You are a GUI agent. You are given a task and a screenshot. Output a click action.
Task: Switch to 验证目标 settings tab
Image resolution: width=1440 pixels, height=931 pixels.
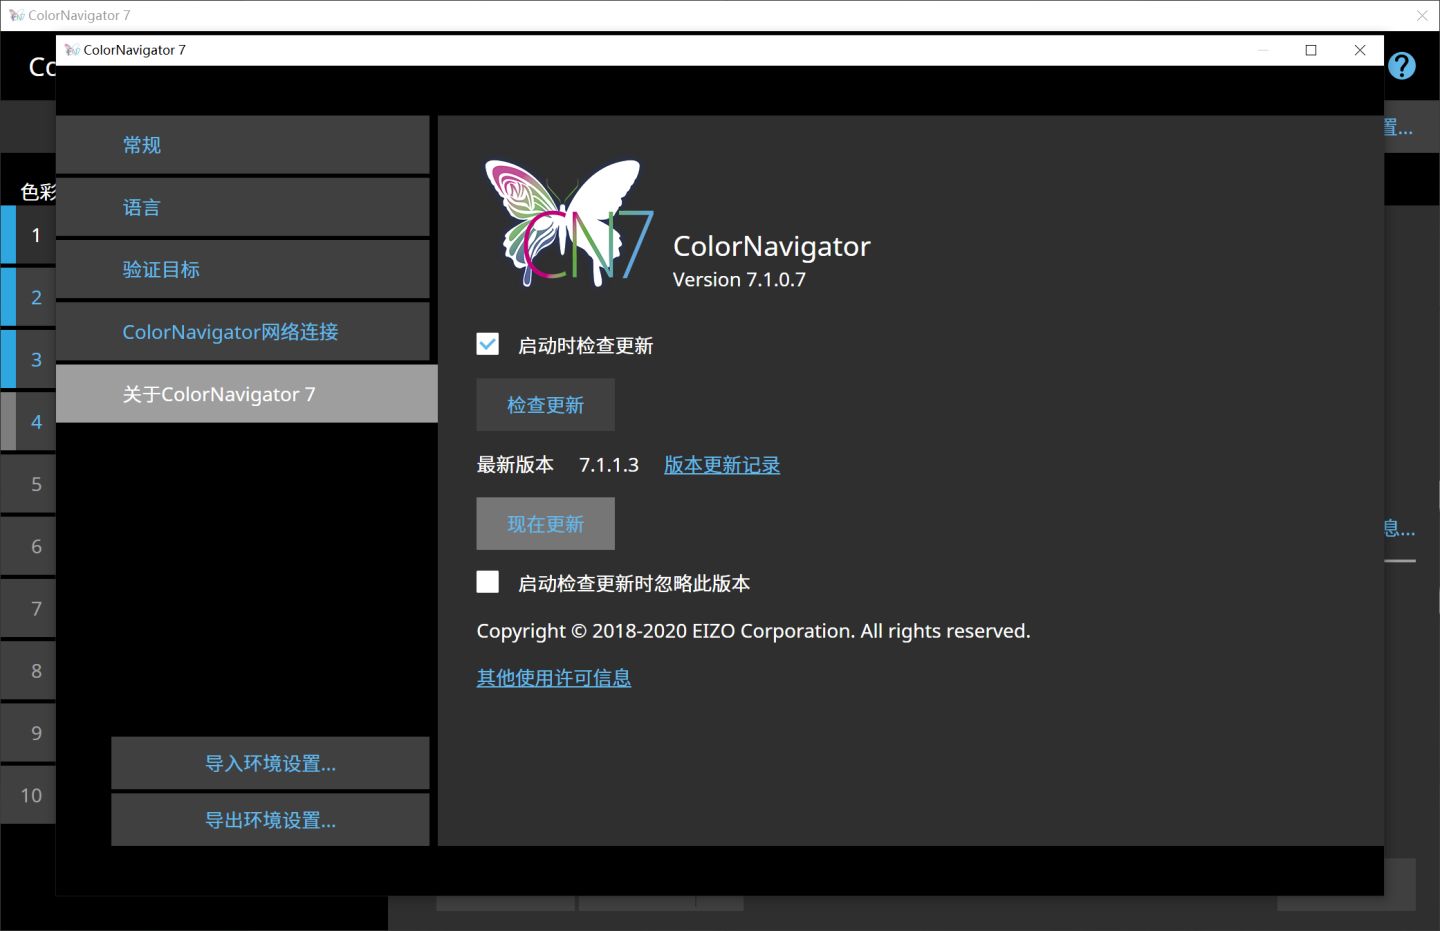243,269
